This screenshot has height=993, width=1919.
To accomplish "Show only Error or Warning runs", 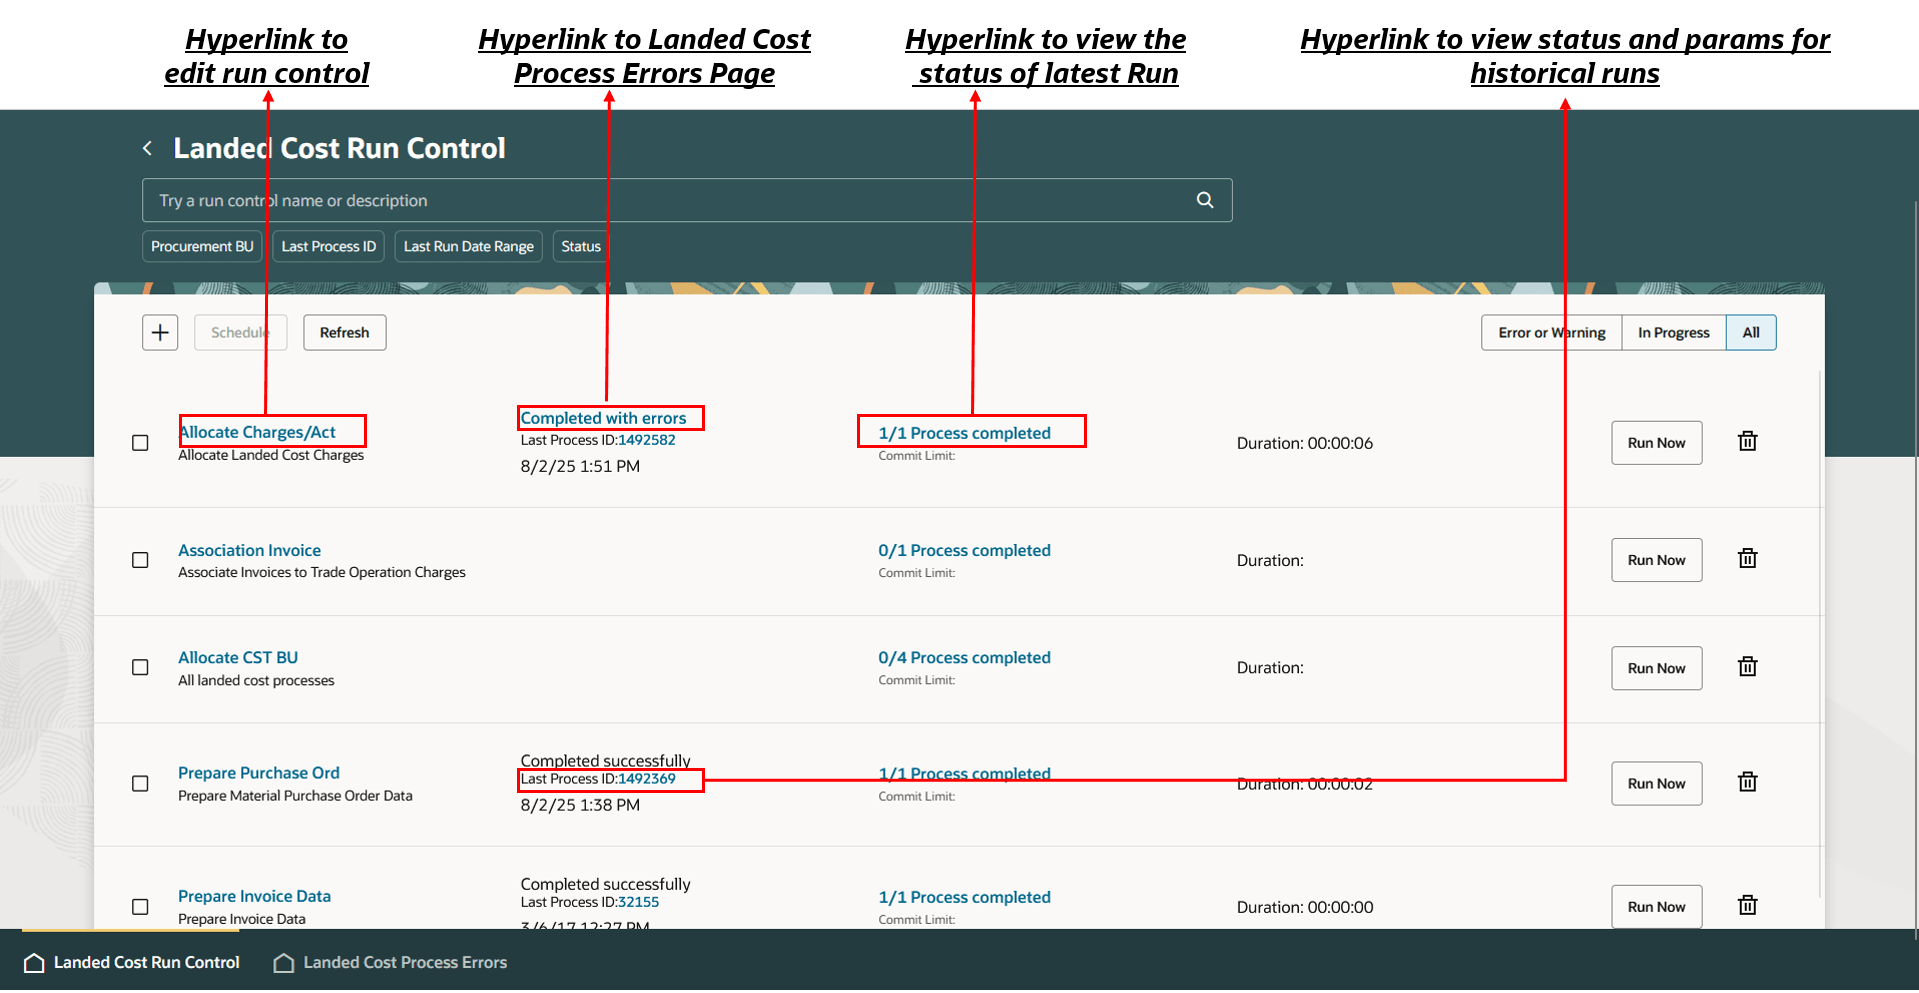I will click(x=1551, y=333).
